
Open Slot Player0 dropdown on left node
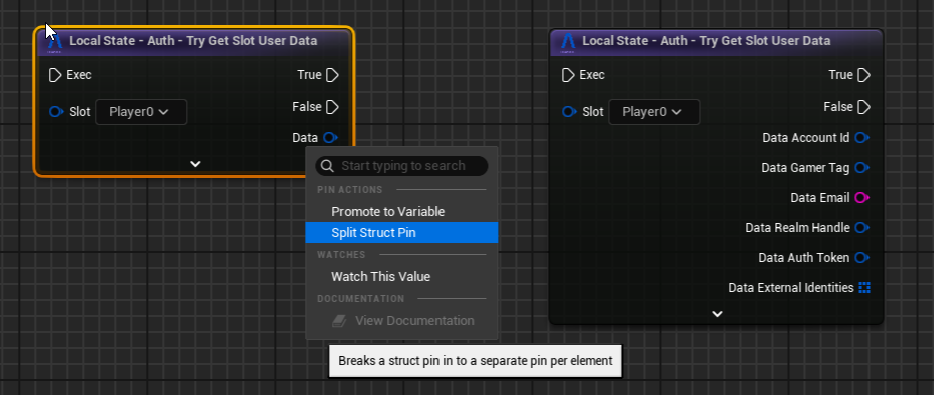pos(141,112)
